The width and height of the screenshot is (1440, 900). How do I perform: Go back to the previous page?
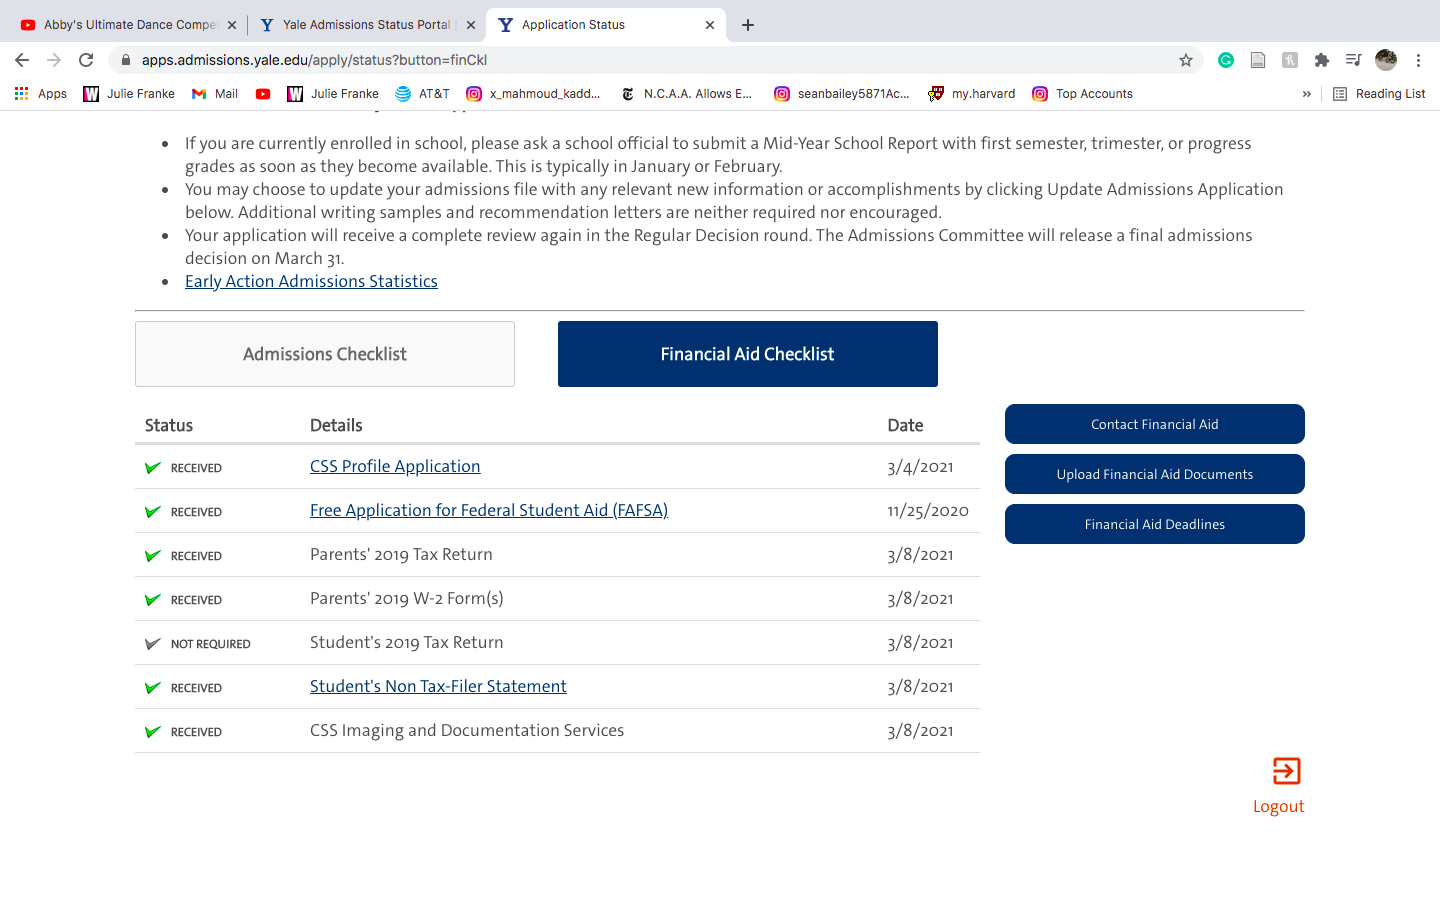point(22,60)
